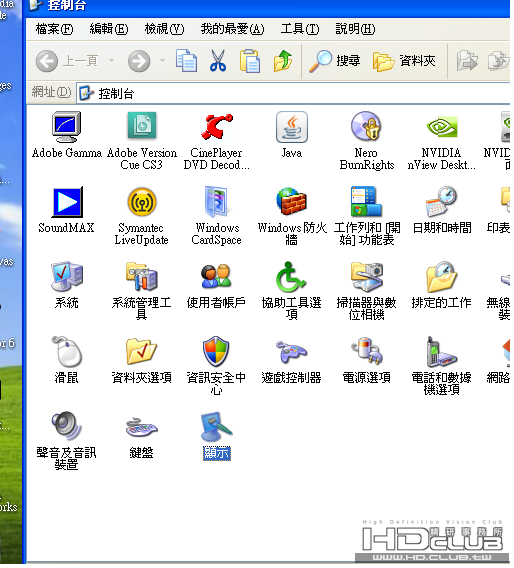The image size is (514, 568).
Task: Toggle the 資料夾 folders pane button
Action: click(x=404, y=61)
